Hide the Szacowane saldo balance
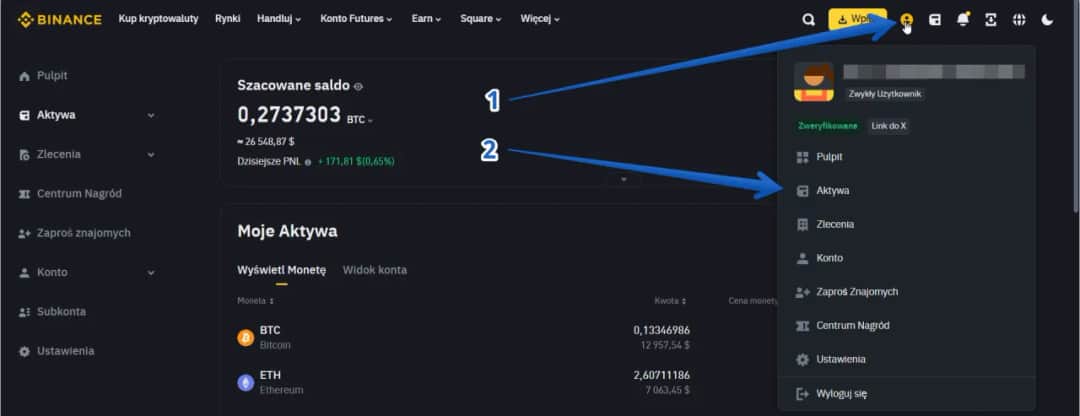The width and height of the screenshot is (1080, 416). point(358,87)
